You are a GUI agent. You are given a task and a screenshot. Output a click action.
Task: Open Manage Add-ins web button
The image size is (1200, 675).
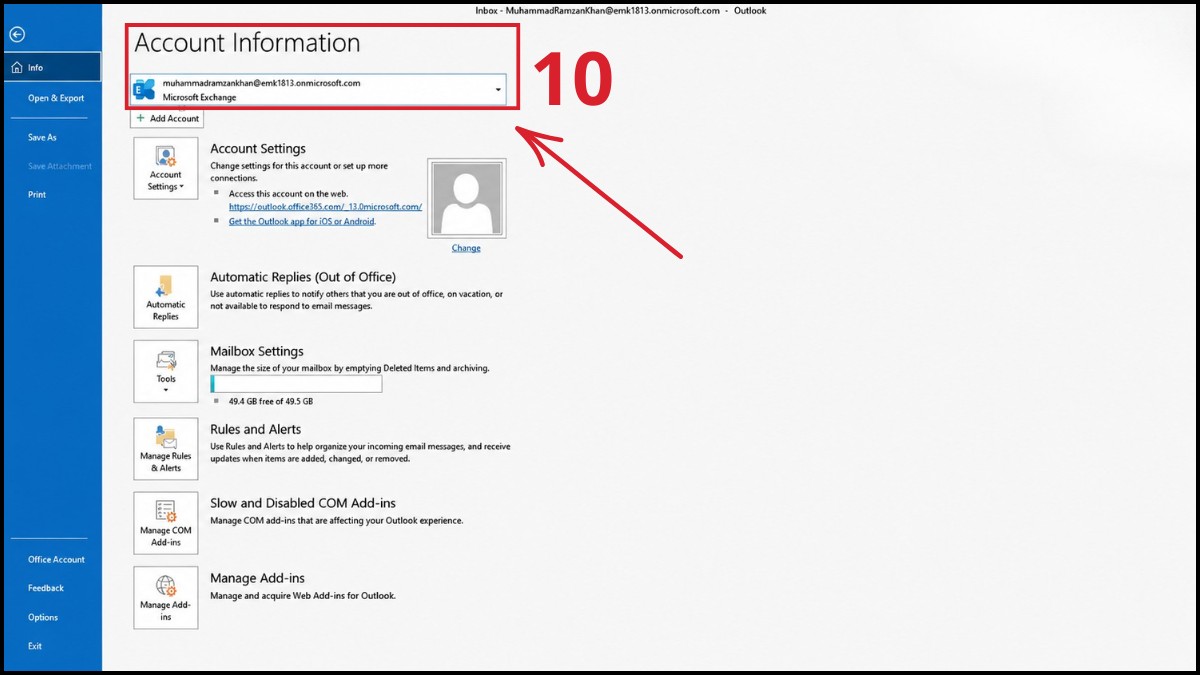(x=166, y=597)
